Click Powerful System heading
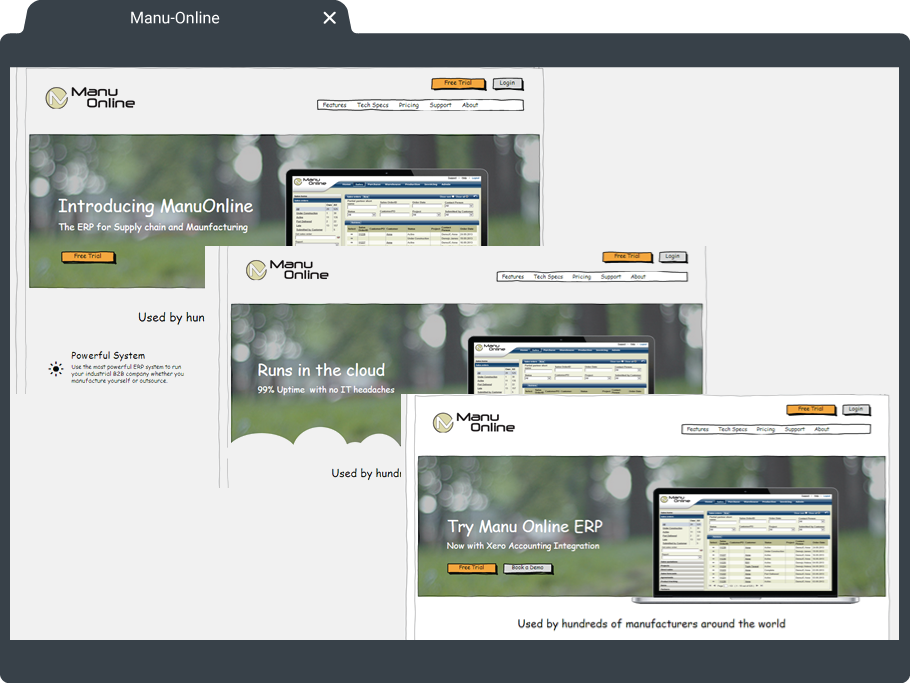The width and height of the screenshot is (910, 683). (108, 355)
